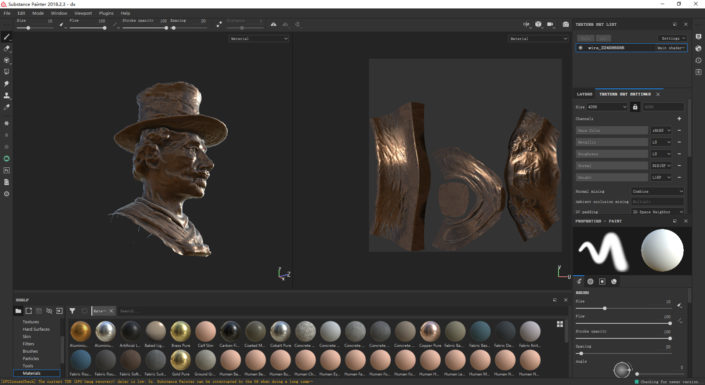Screen dimensions: 705x385
Task: Open the Viewport menu
Action: pyautogui.click(x=83, y=13)
